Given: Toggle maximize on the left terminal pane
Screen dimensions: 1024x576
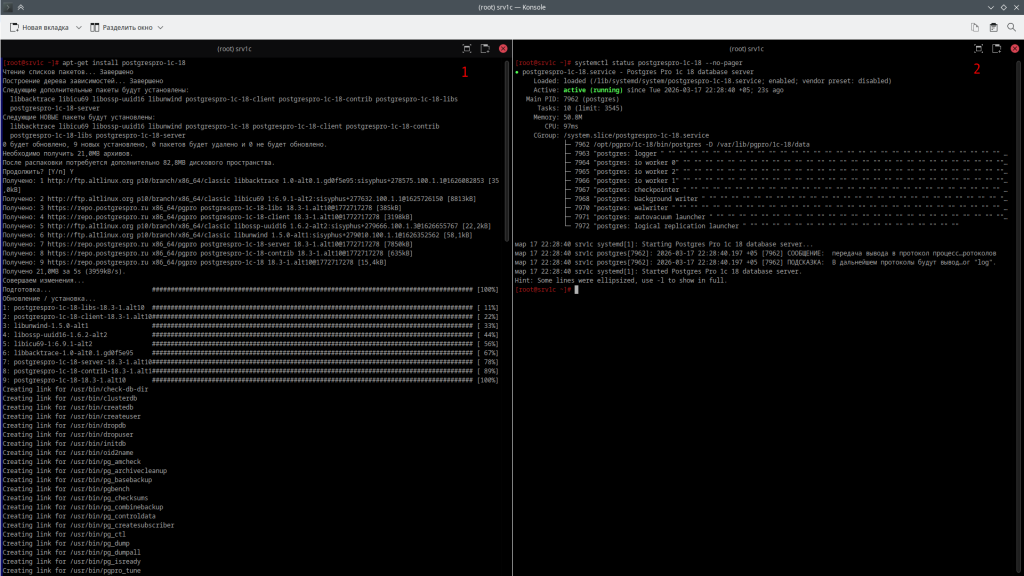Looking at the screenshot, I should [467, 48].
